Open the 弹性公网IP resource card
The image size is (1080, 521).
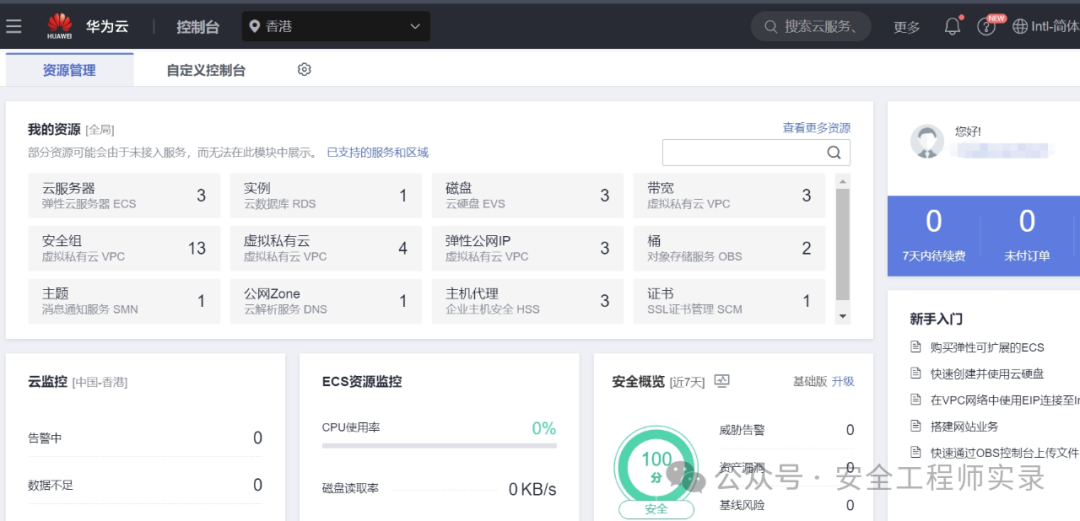click(528, 248)
